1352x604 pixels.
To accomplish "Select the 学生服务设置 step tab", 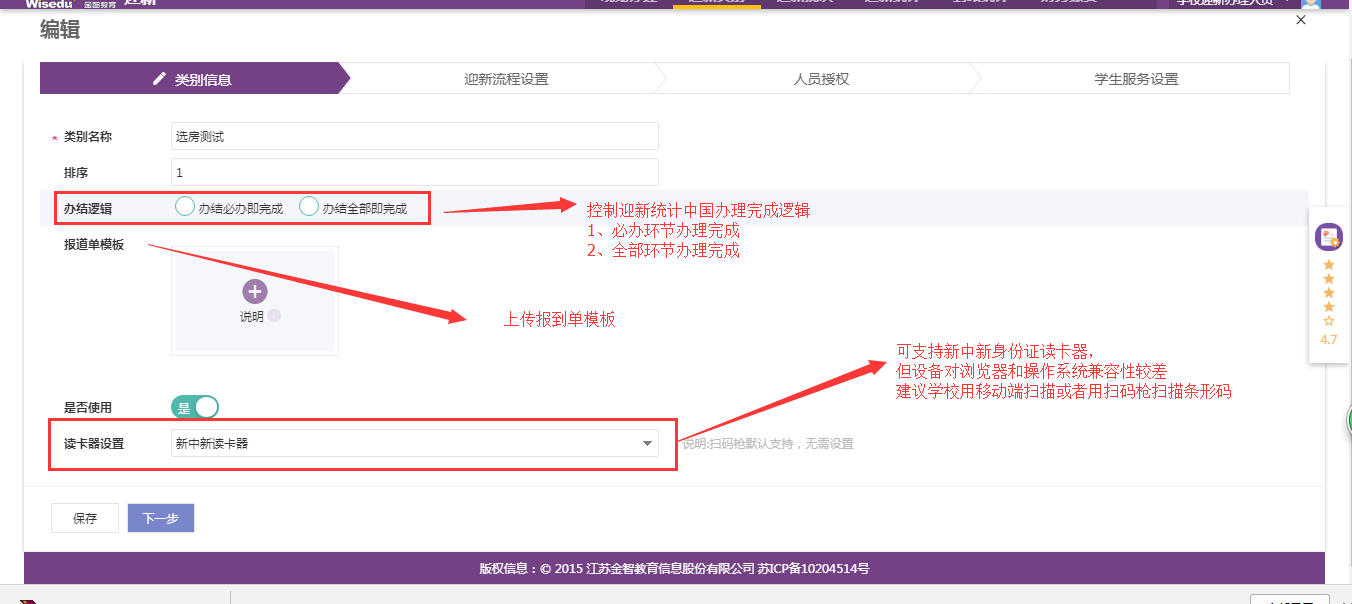I will point(1136,79).
